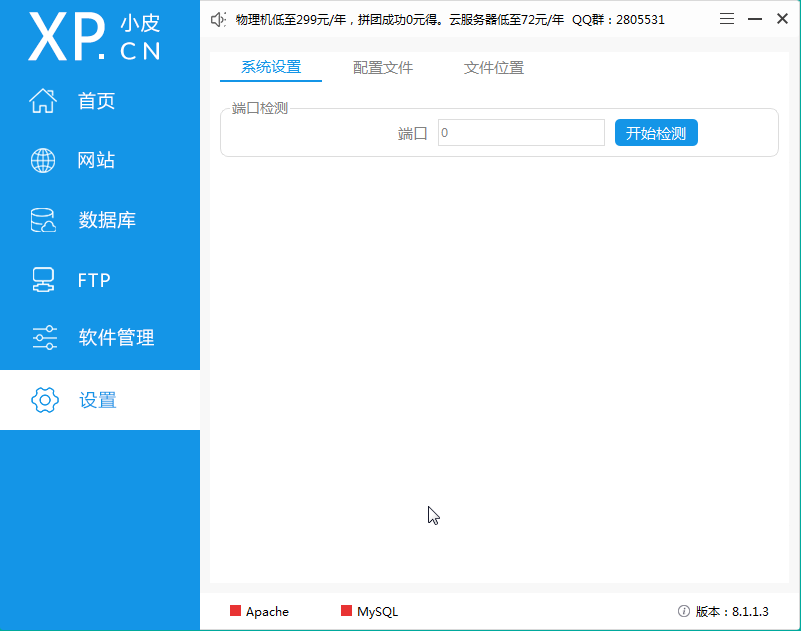The image size is (801, 631).
Task: Switch to the 配置文件 tab
Action: [x=383, y=68]
